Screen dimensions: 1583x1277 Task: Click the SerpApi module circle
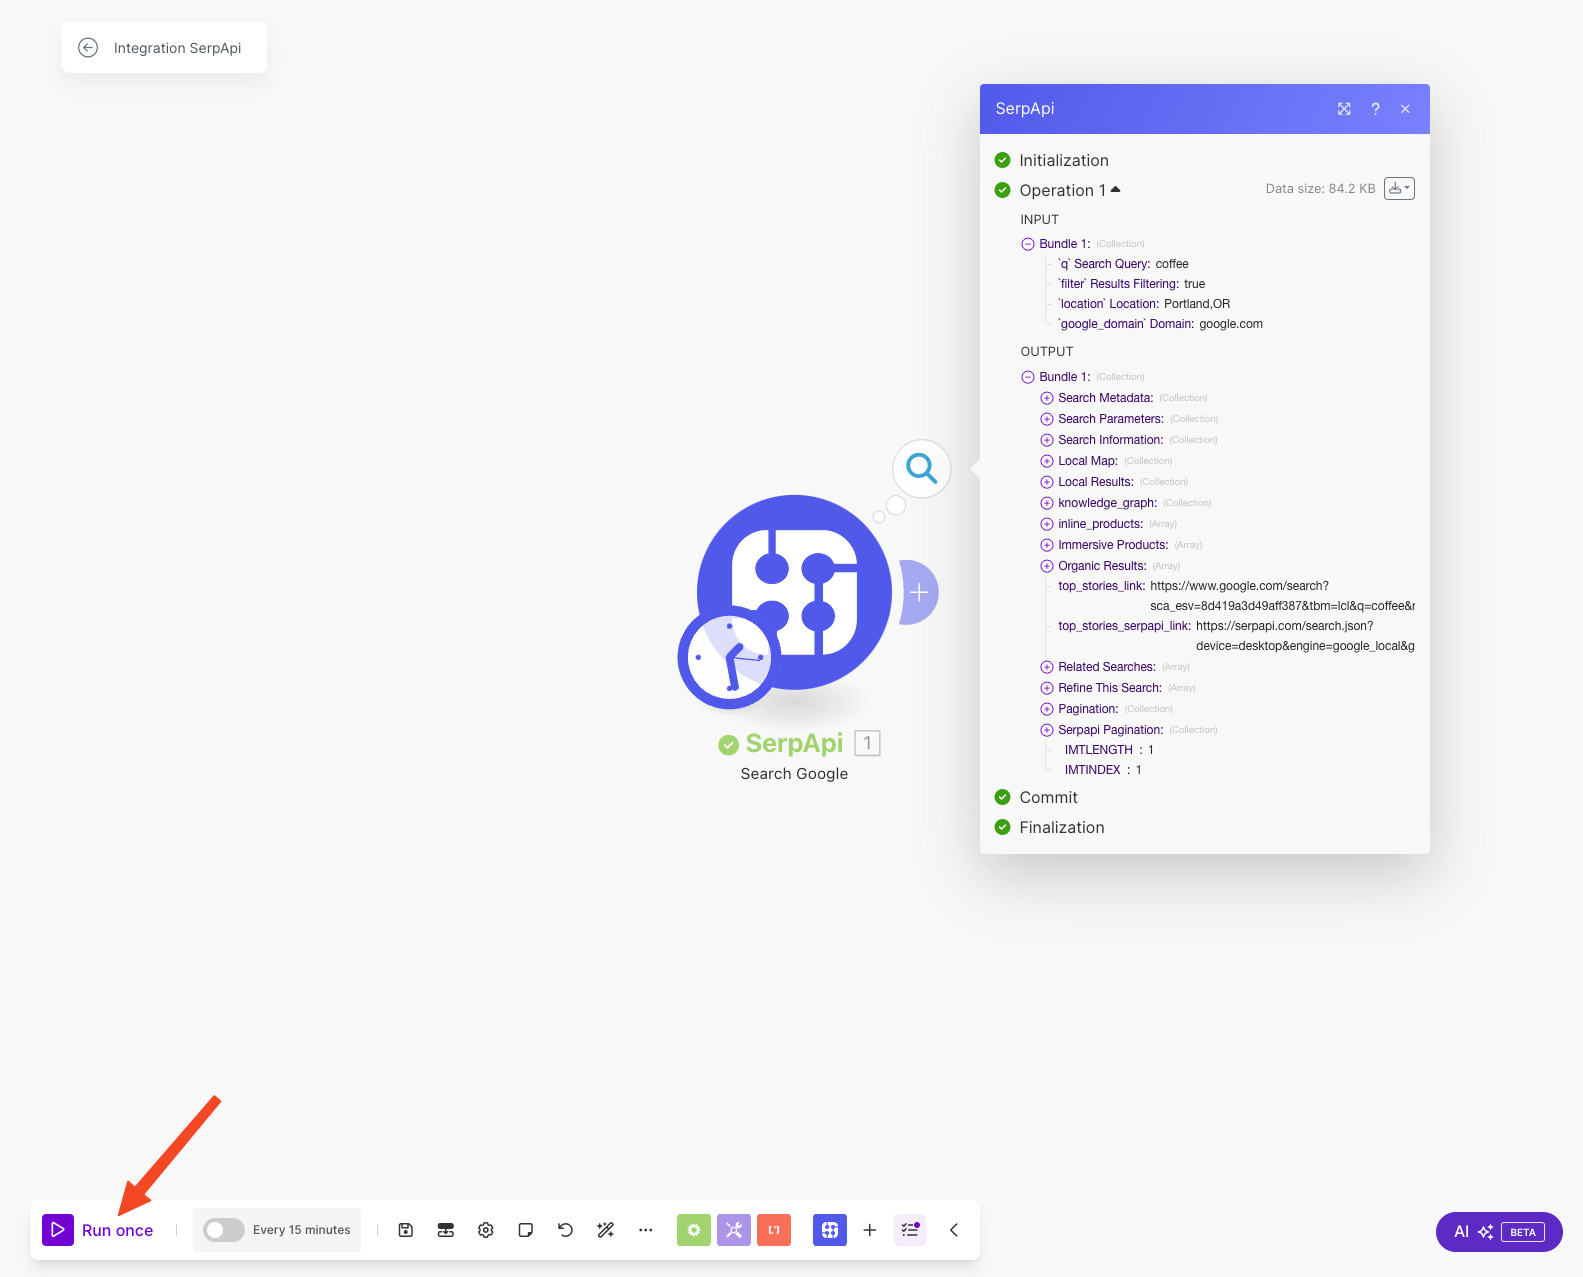(794, 592)
